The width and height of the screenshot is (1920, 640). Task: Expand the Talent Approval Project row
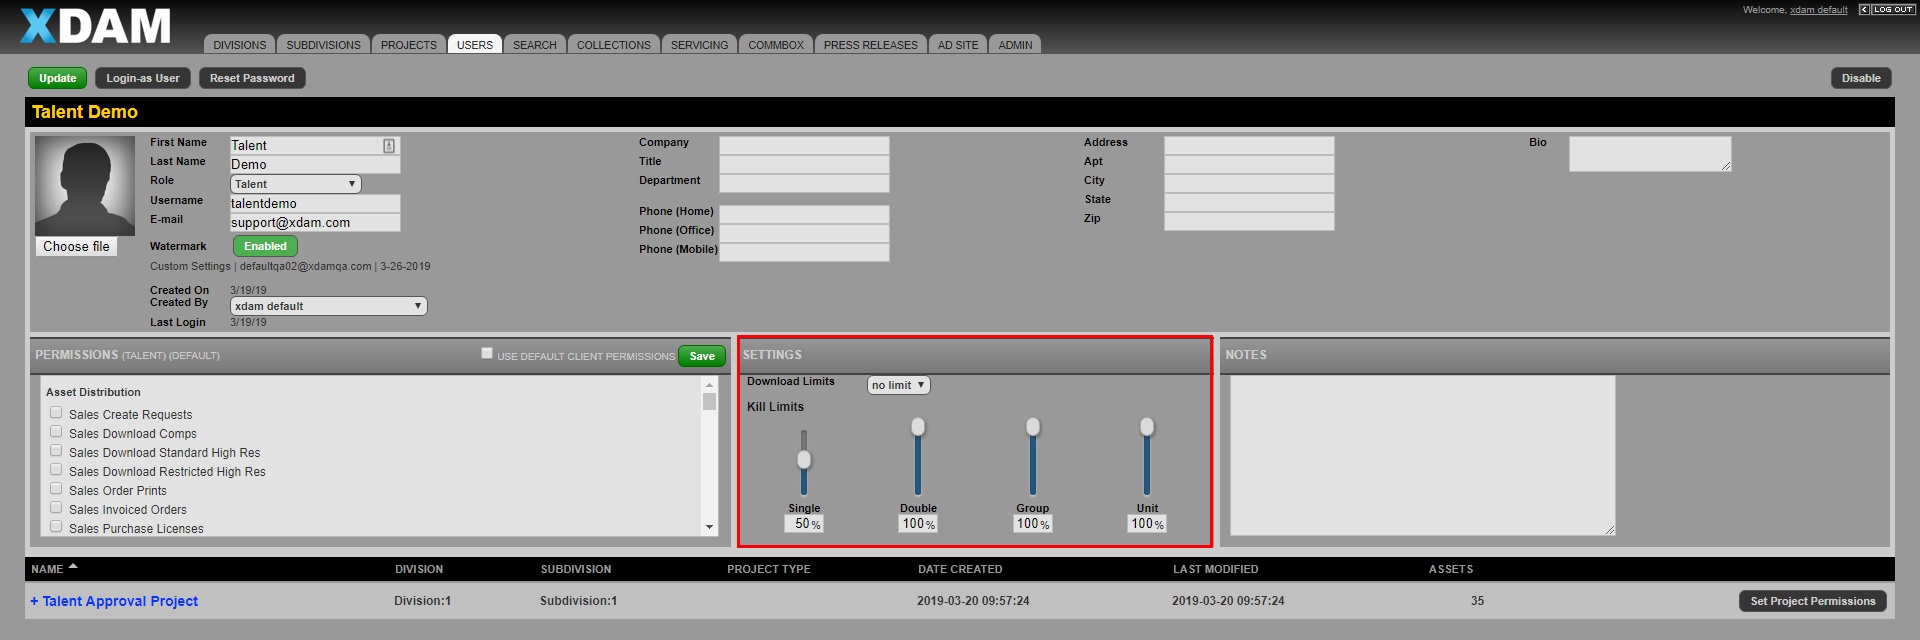(x=34, y=601)
